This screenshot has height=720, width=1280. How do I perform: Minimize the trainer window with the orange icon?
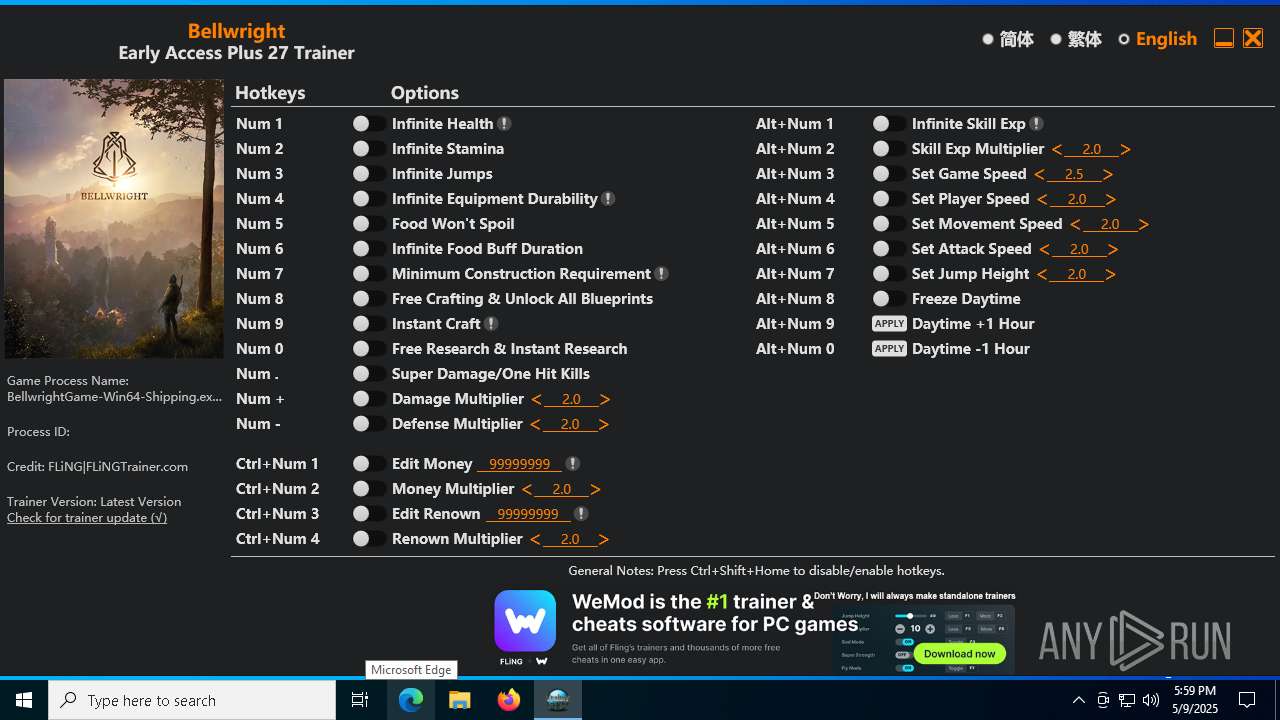1223,38
